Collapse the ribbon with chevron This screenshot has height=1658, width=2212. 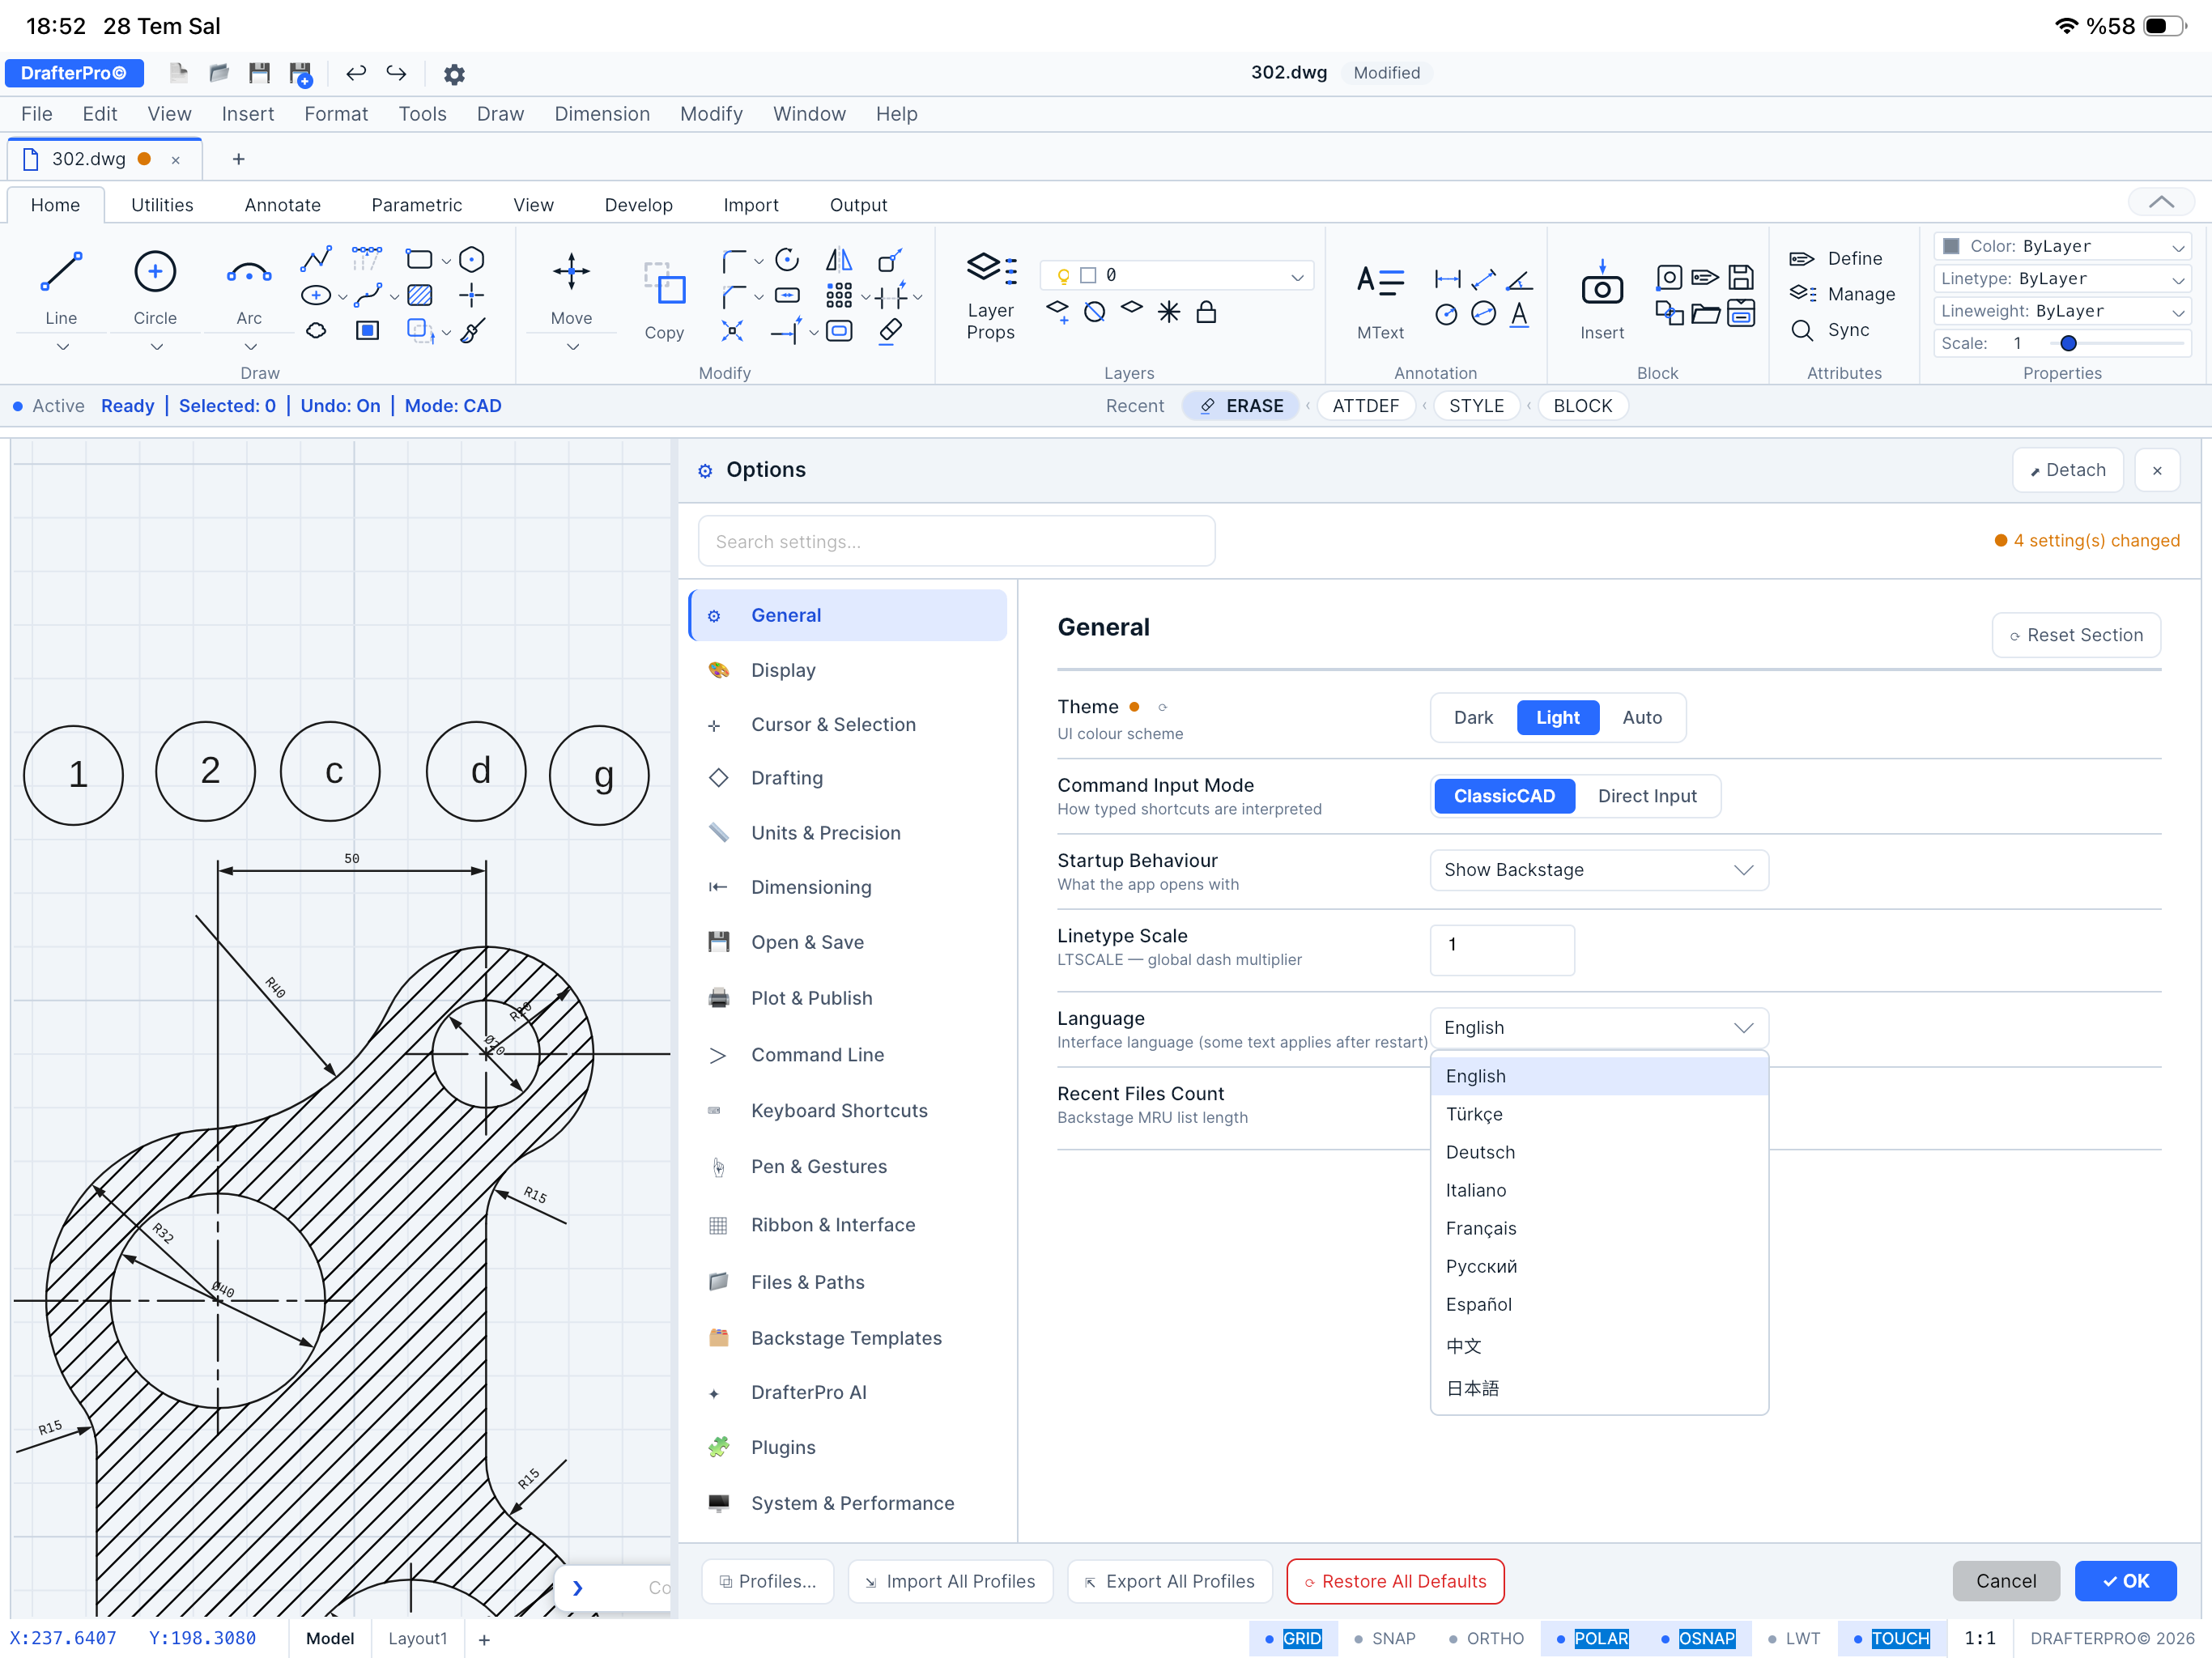[x=2161, y=202]
